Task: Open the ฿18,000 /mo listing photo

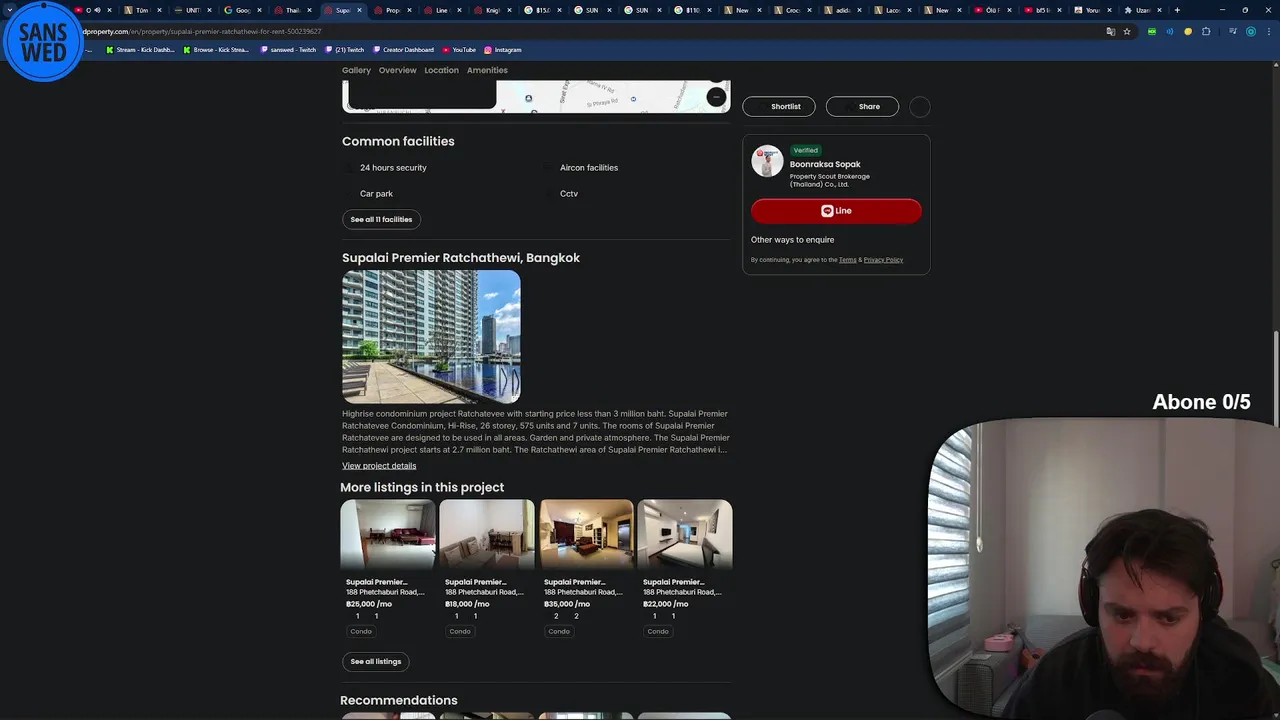Action: coord(487,535)
